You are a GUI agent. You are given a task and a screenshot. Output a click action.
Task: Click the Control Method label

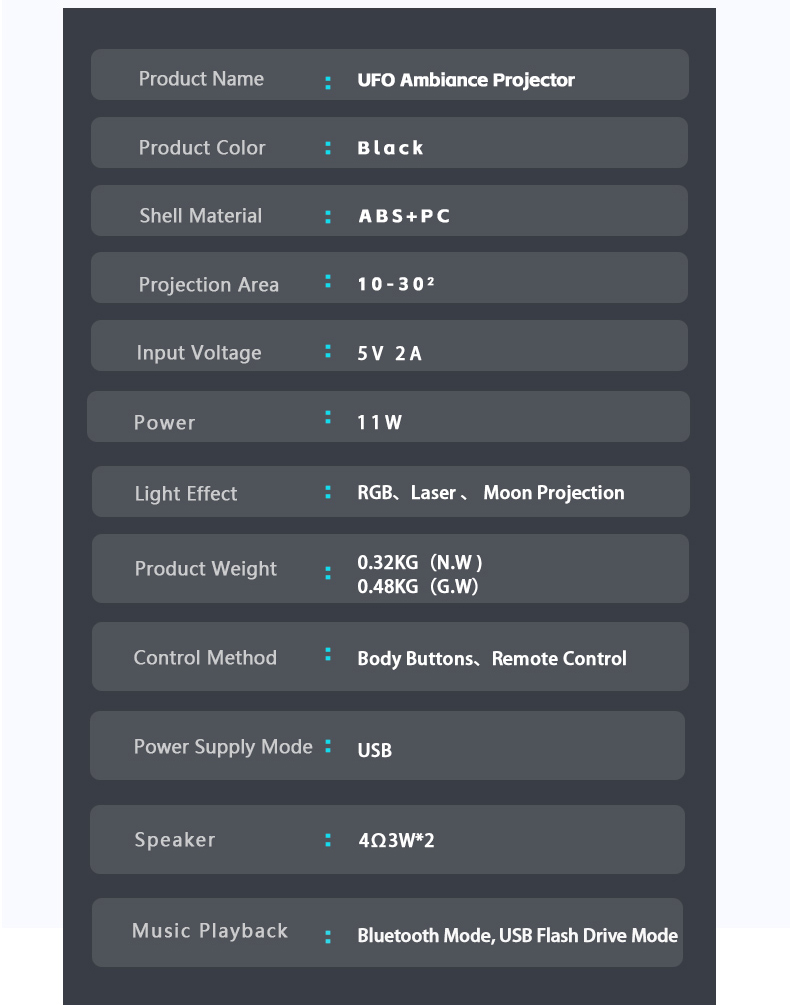pos(205,658)
